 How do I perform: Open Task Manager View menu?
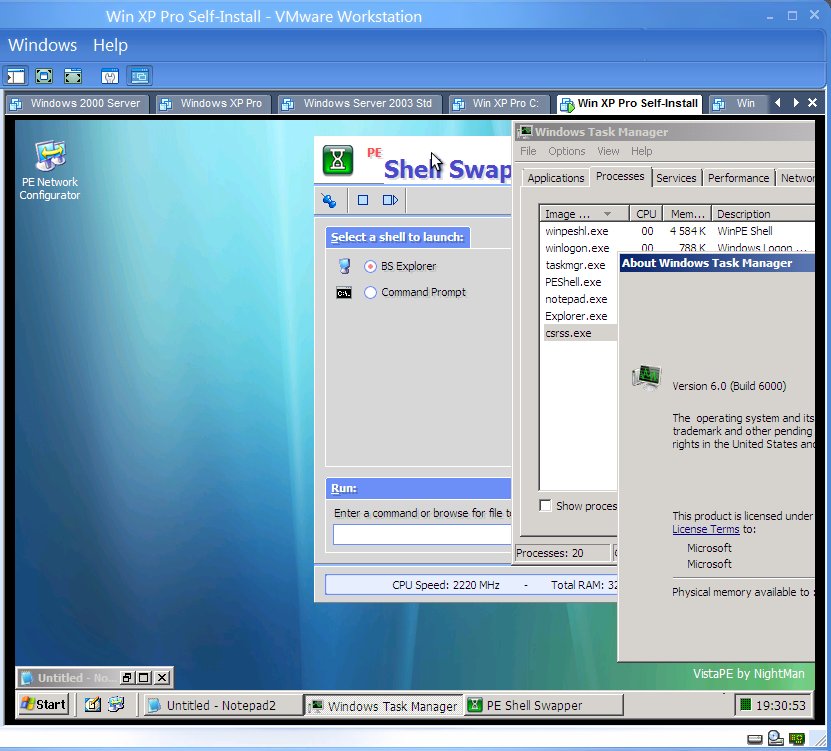pos(608,151)
